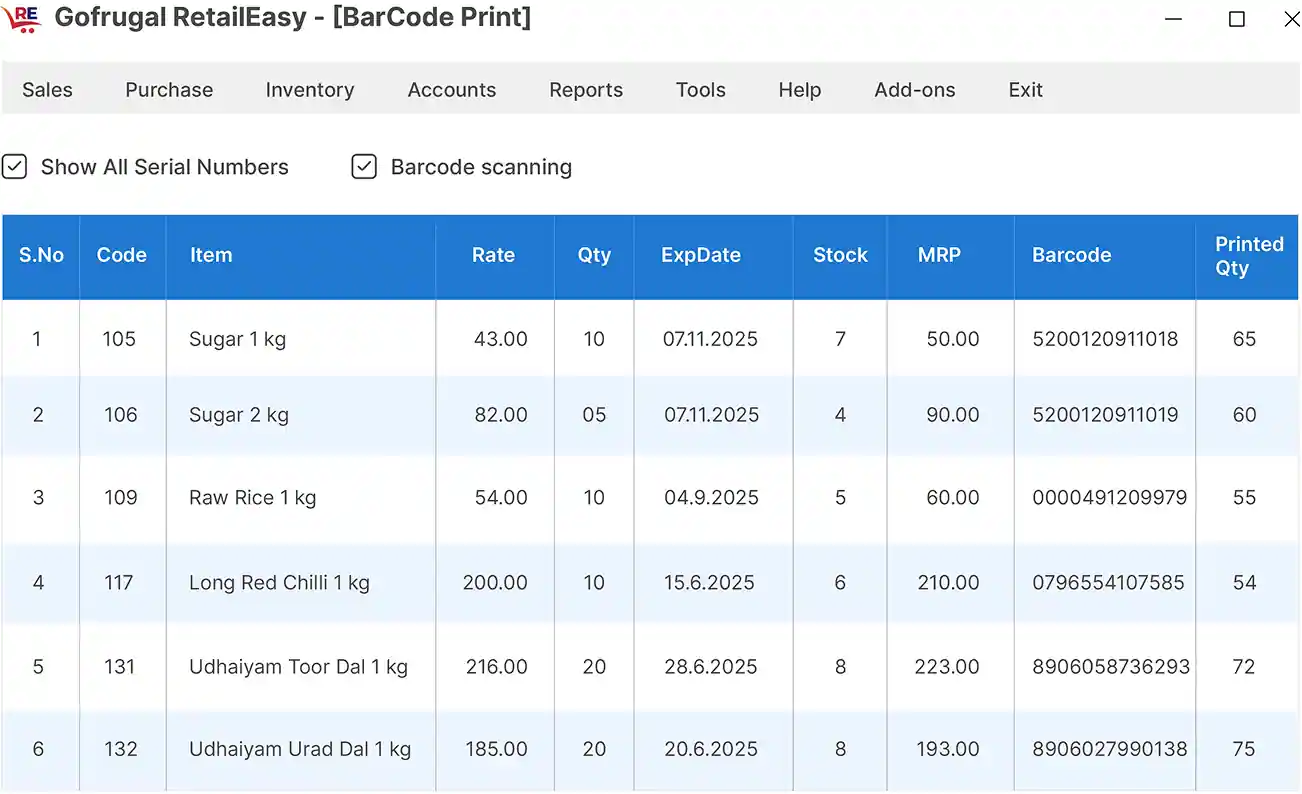Click the ExpDate column header
The height and width of the screenshot is (794, 1302).
click(701, 255)
